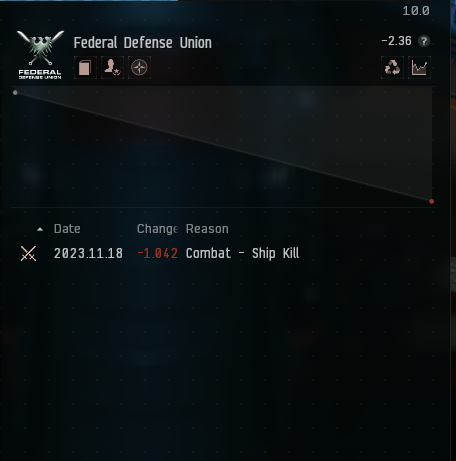The height and width of the screenshot is (461, 456).
Task: Click the gray graph start point
Action: point(15,93)
